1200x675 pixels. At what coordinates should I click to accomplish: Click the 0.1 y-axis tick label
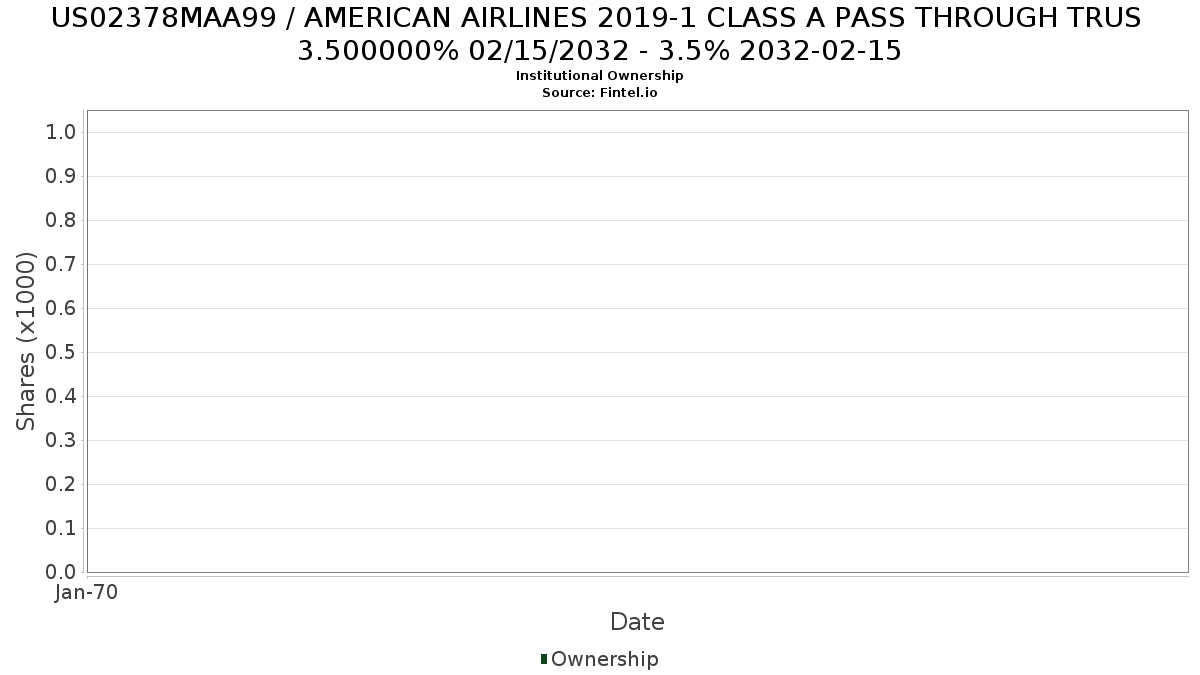click(62, 528)
